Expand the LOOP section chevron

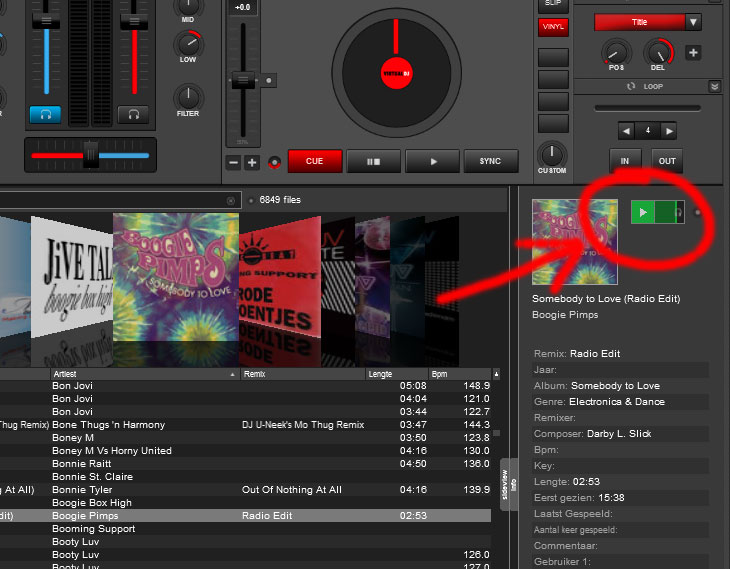(x=715, y=87)
